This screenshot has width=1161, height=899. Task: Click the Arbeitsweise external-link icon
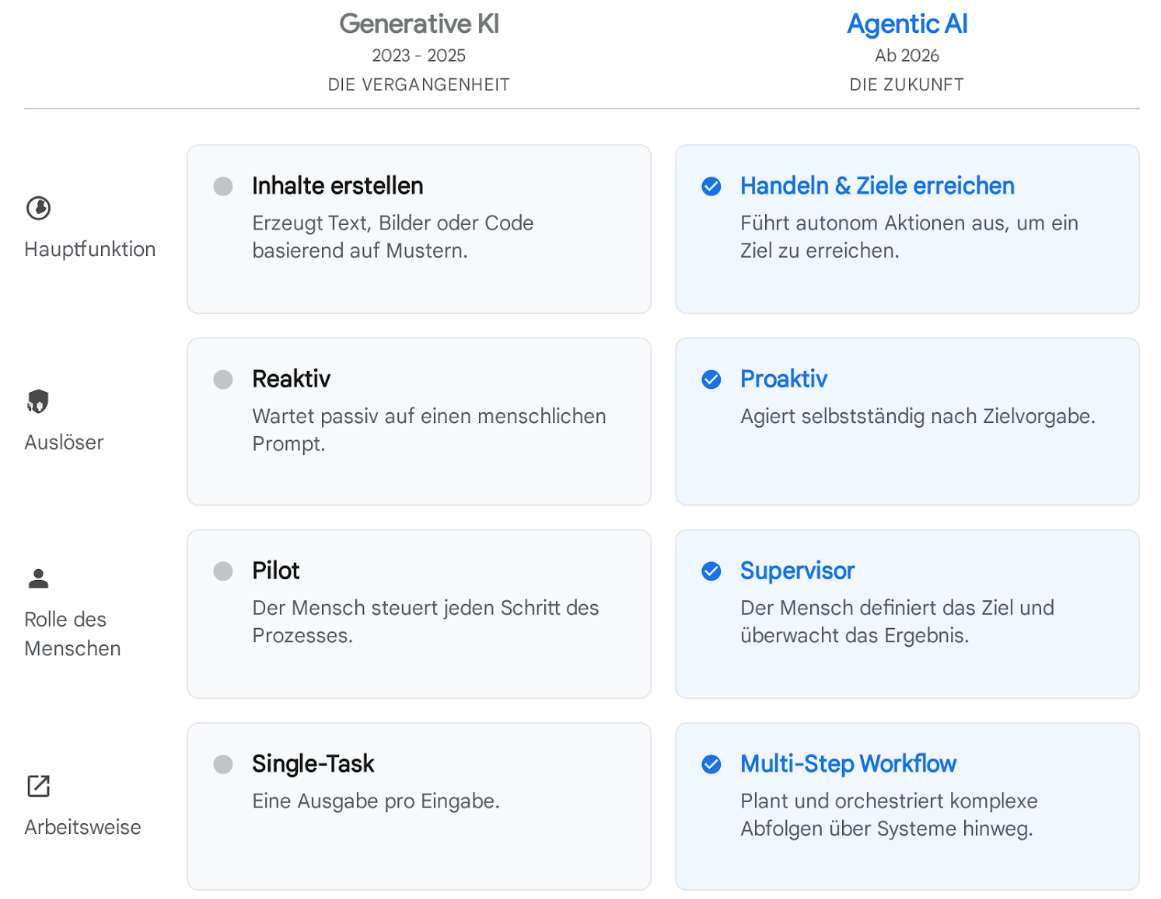click(x=38, y=786)
